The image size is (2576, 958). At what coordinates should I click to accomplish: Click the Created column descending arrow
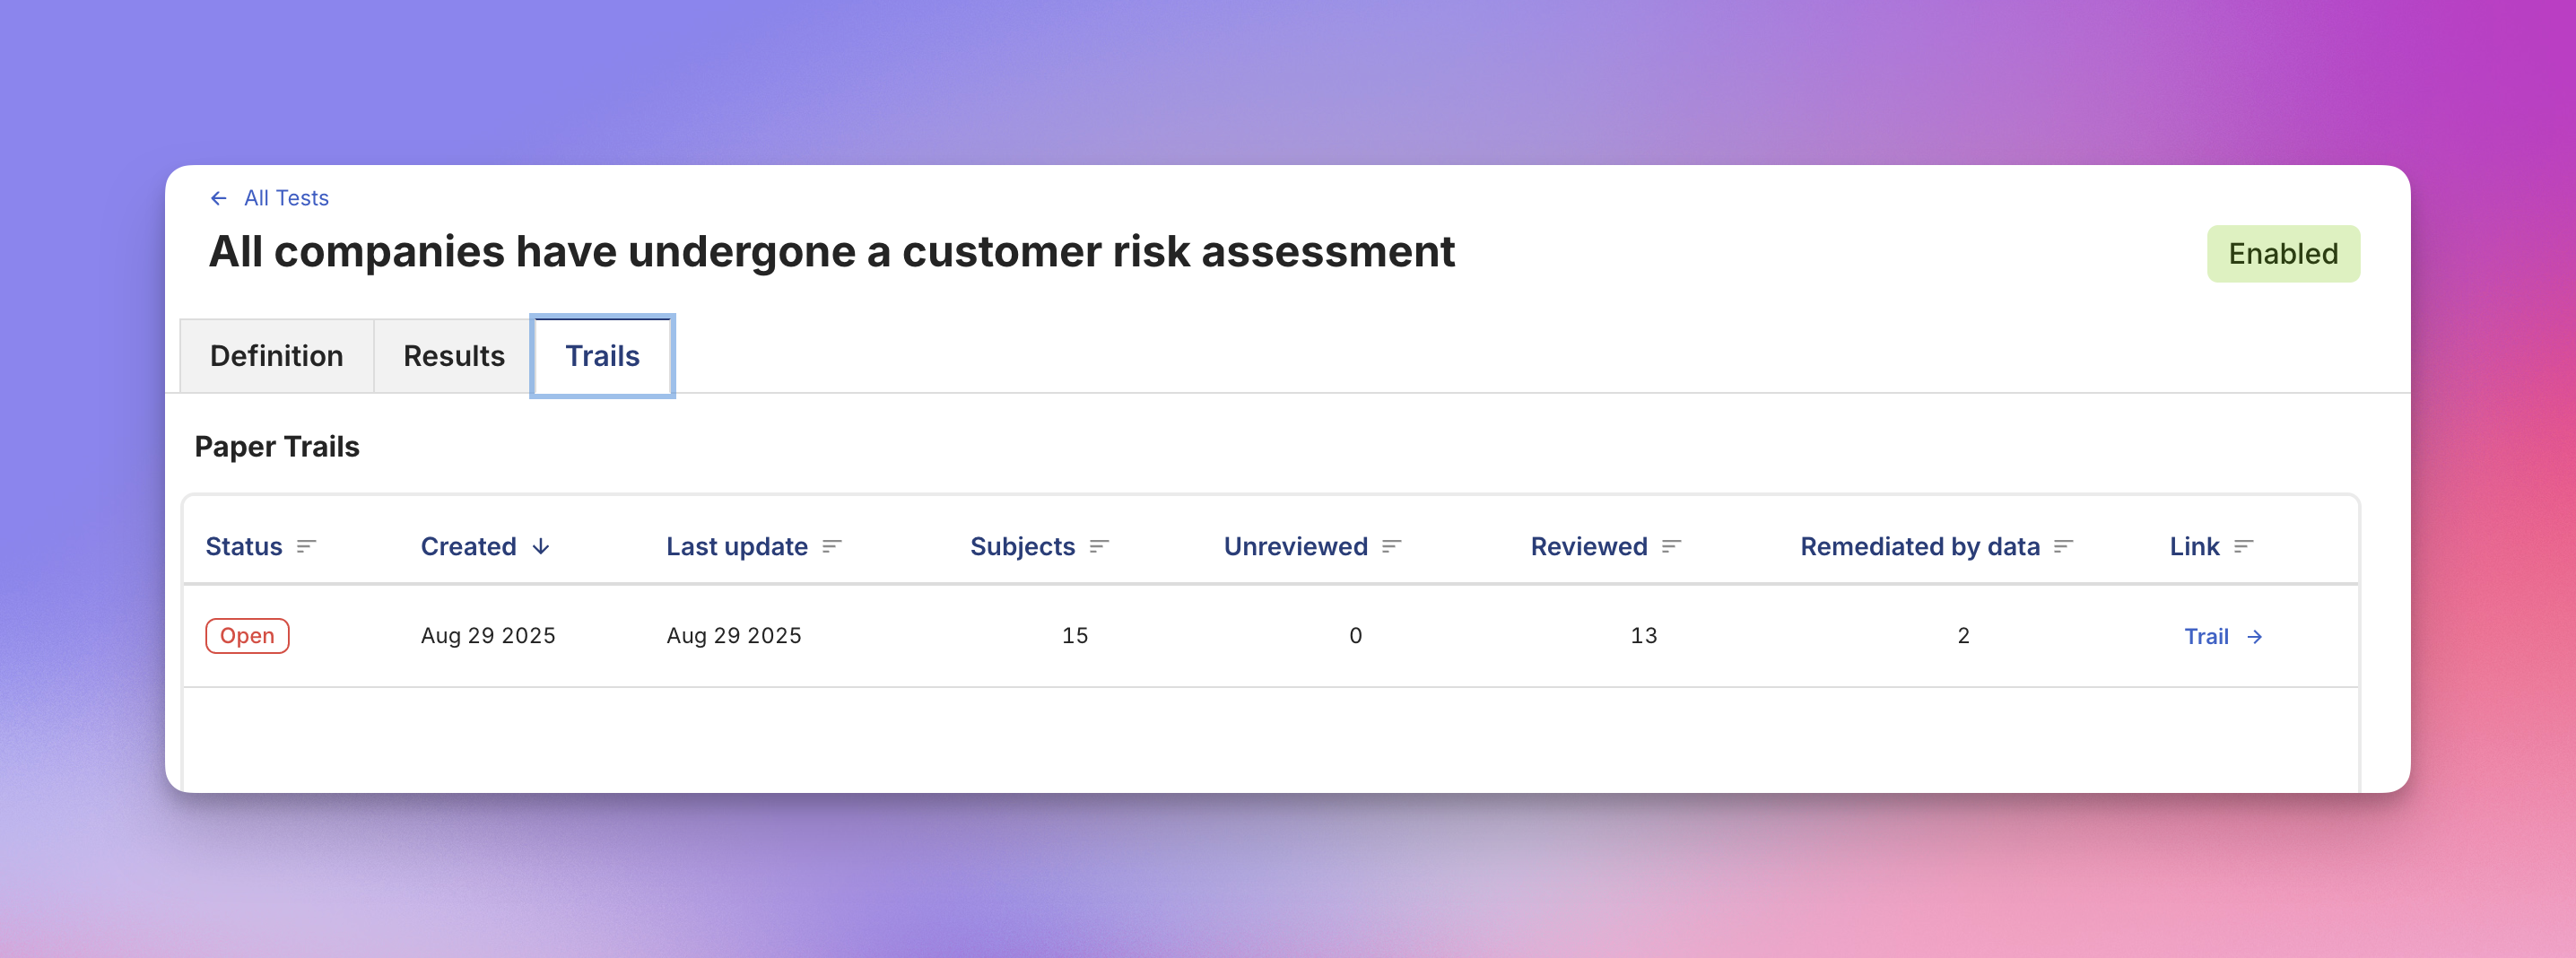tap(541, 546)
